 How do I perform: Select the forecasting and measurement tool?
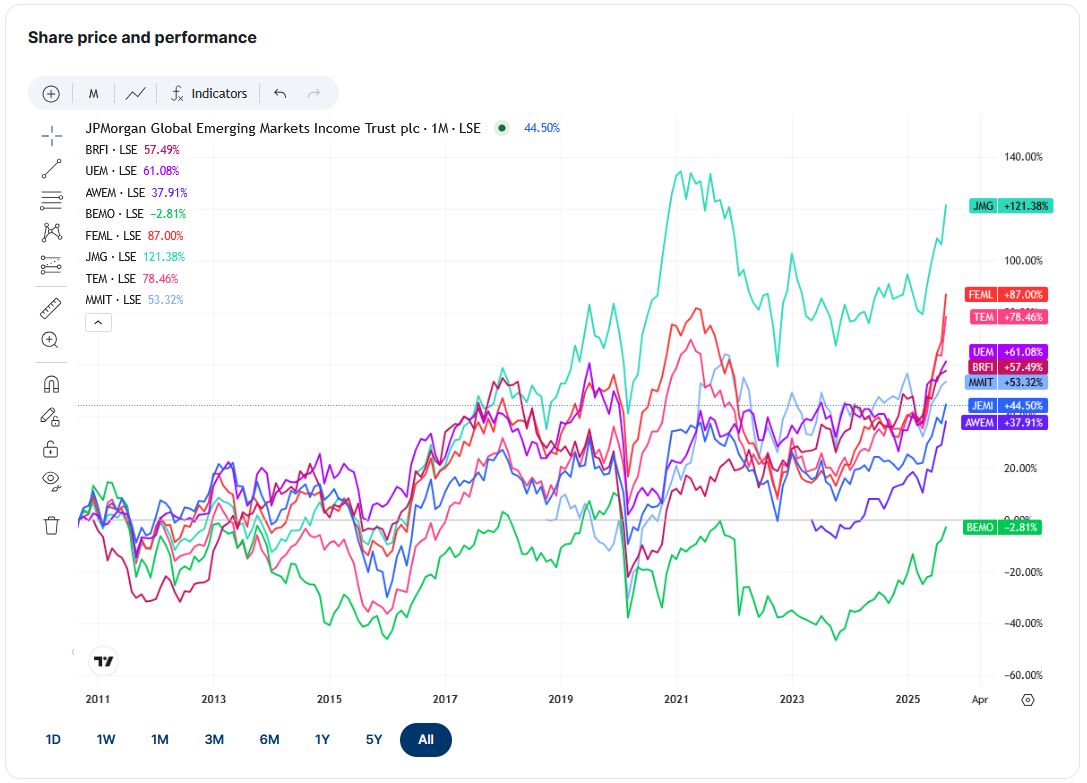click(x=51, y=264)
